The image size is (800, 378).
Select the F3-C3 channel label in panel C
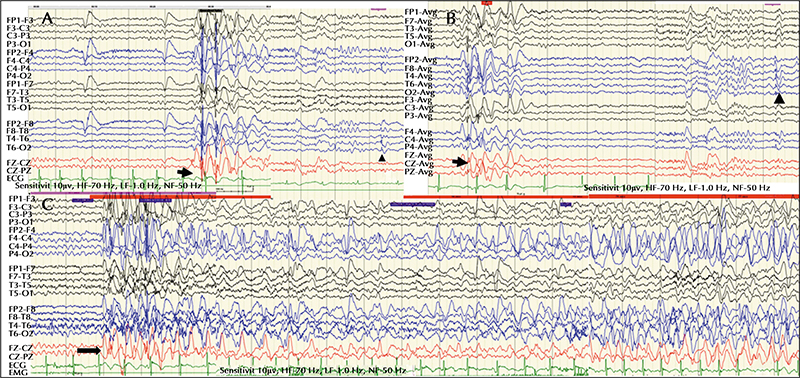pyautogui.click(x=20, y=207)
